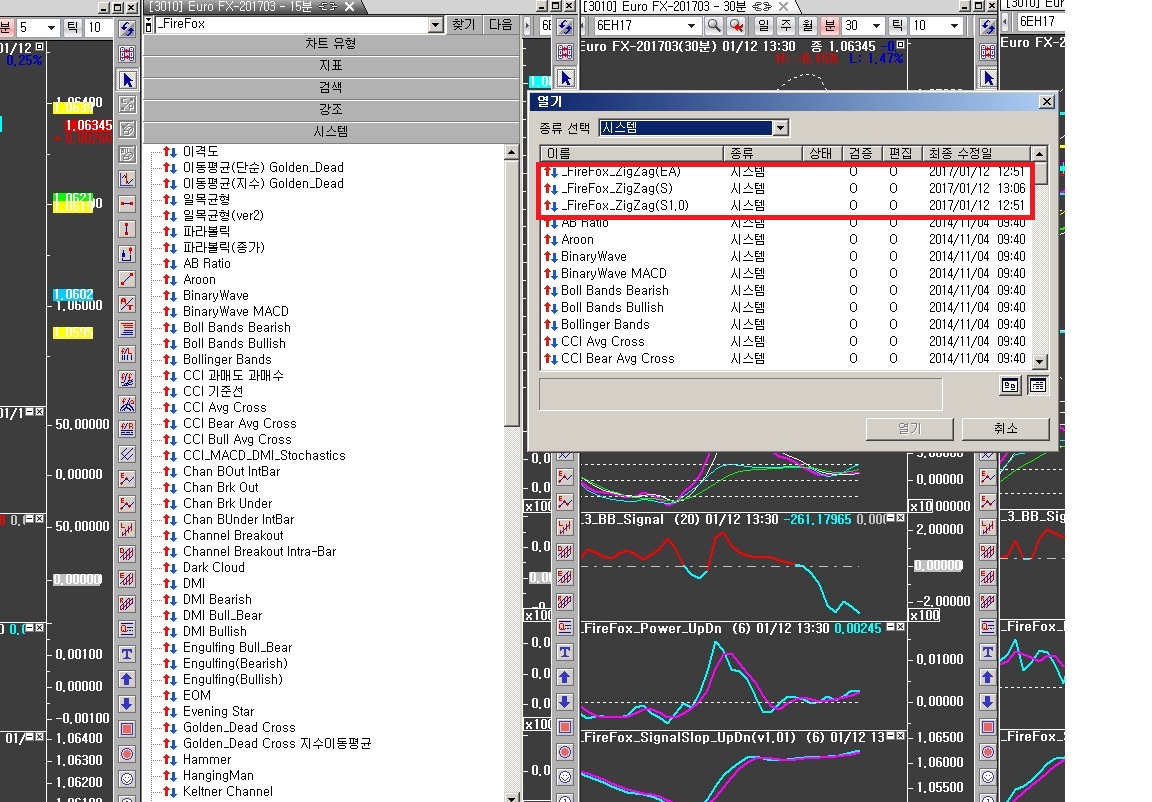Click the 취소 cancel button
The height and width of the screenshot is (802, 1152).
coord(1005,428)
